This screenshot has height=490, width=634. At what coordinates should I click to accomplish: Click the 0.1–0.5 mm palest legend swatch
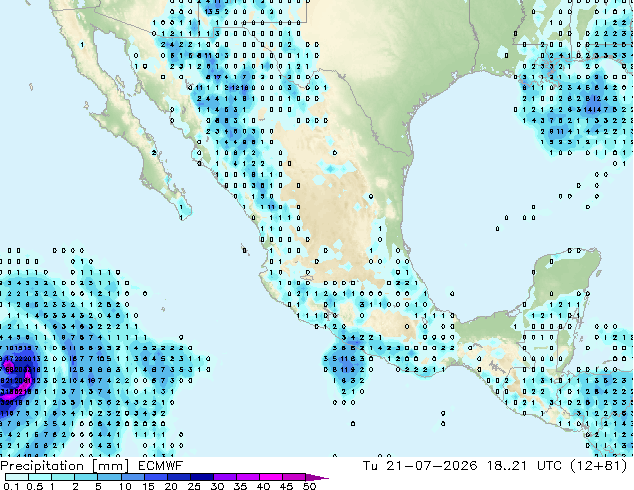(x=17, y=477)
